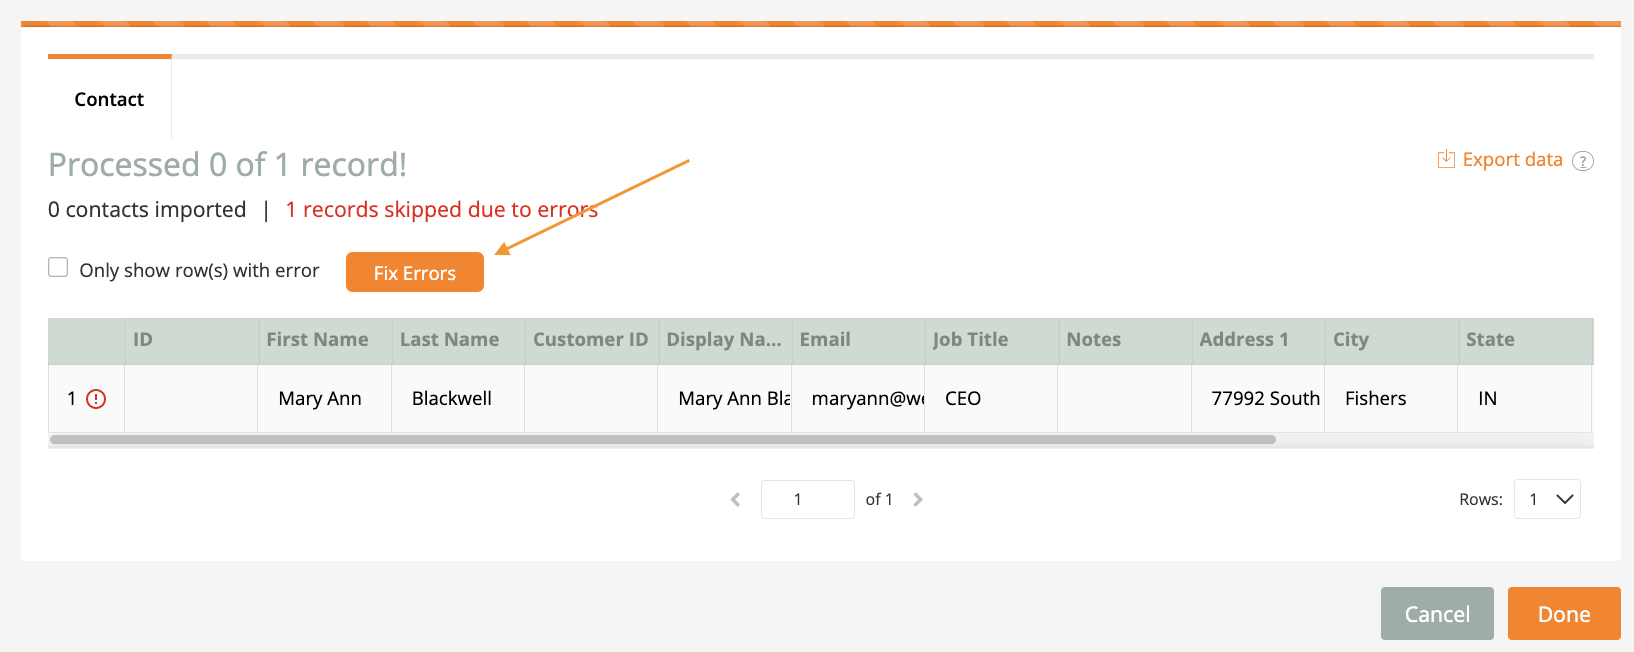Select the IN state cell
Image resolution: width=1634 pixels, height=652 pixels.
pyautogui.click(x=1525, y=398)
